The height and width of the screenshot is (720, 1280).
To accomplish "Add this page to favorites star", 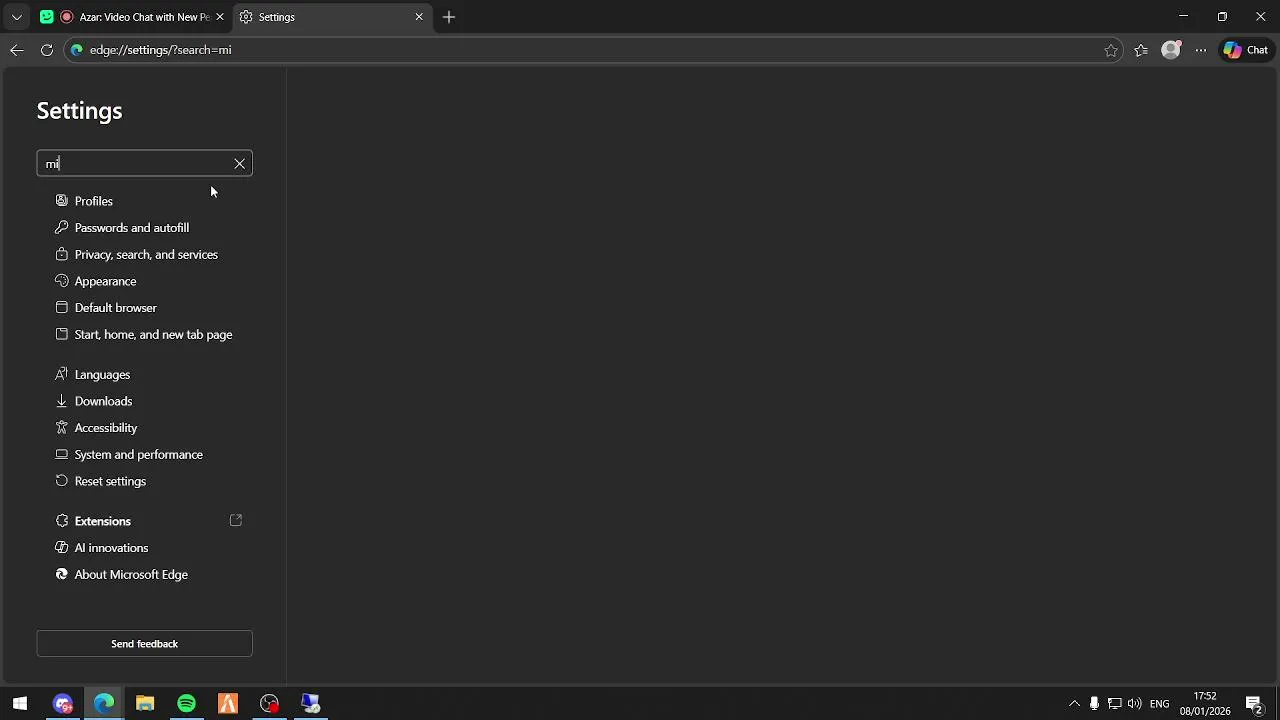I will pyautogui.click(x=1111, y=50).
